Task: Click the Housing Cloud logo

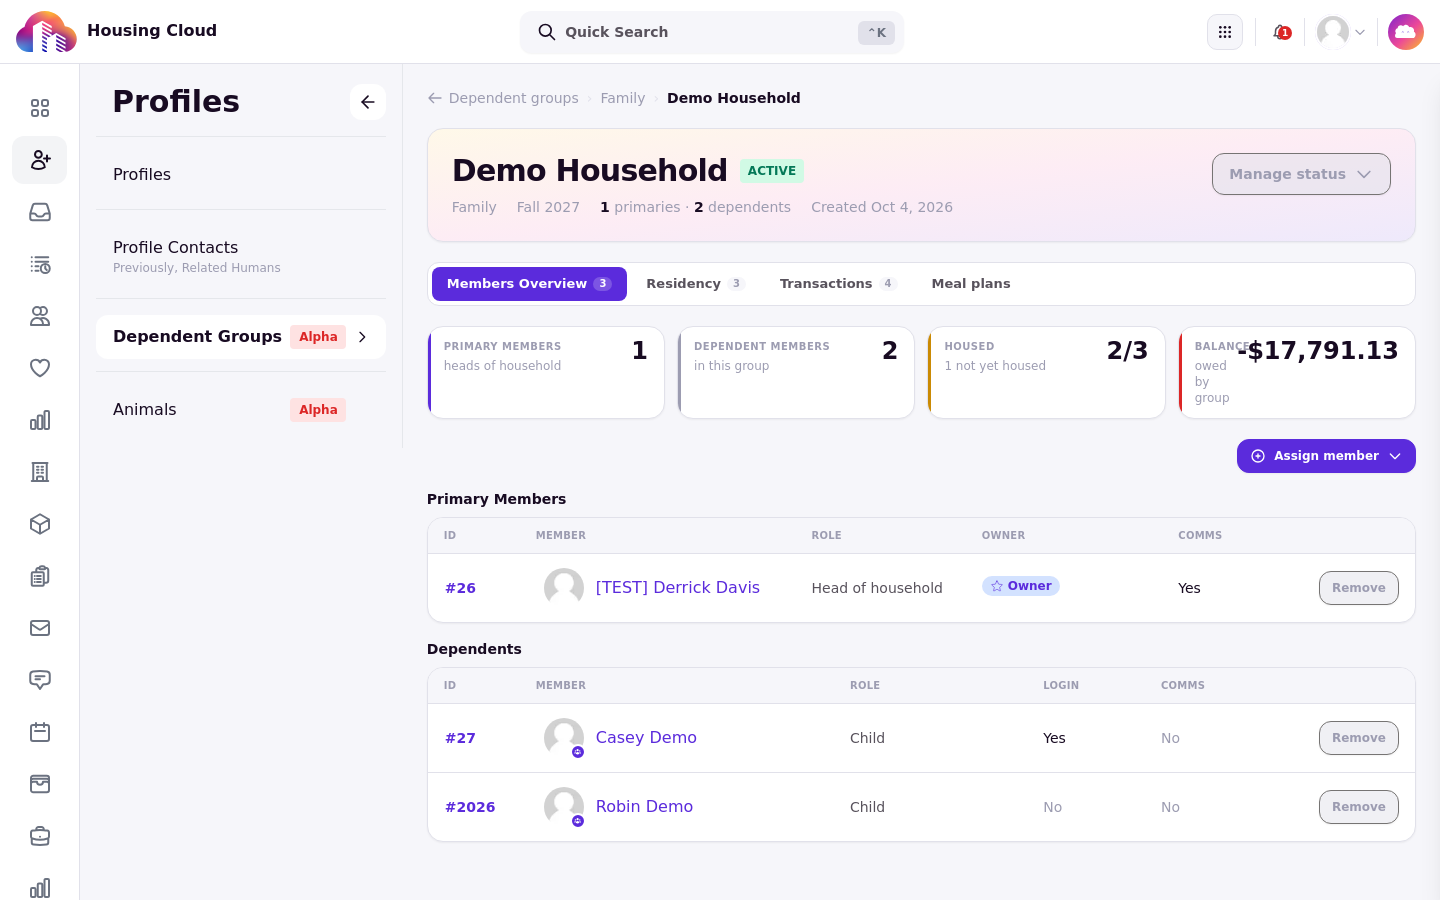Action: pyautogui.click(x=46, y=32)
